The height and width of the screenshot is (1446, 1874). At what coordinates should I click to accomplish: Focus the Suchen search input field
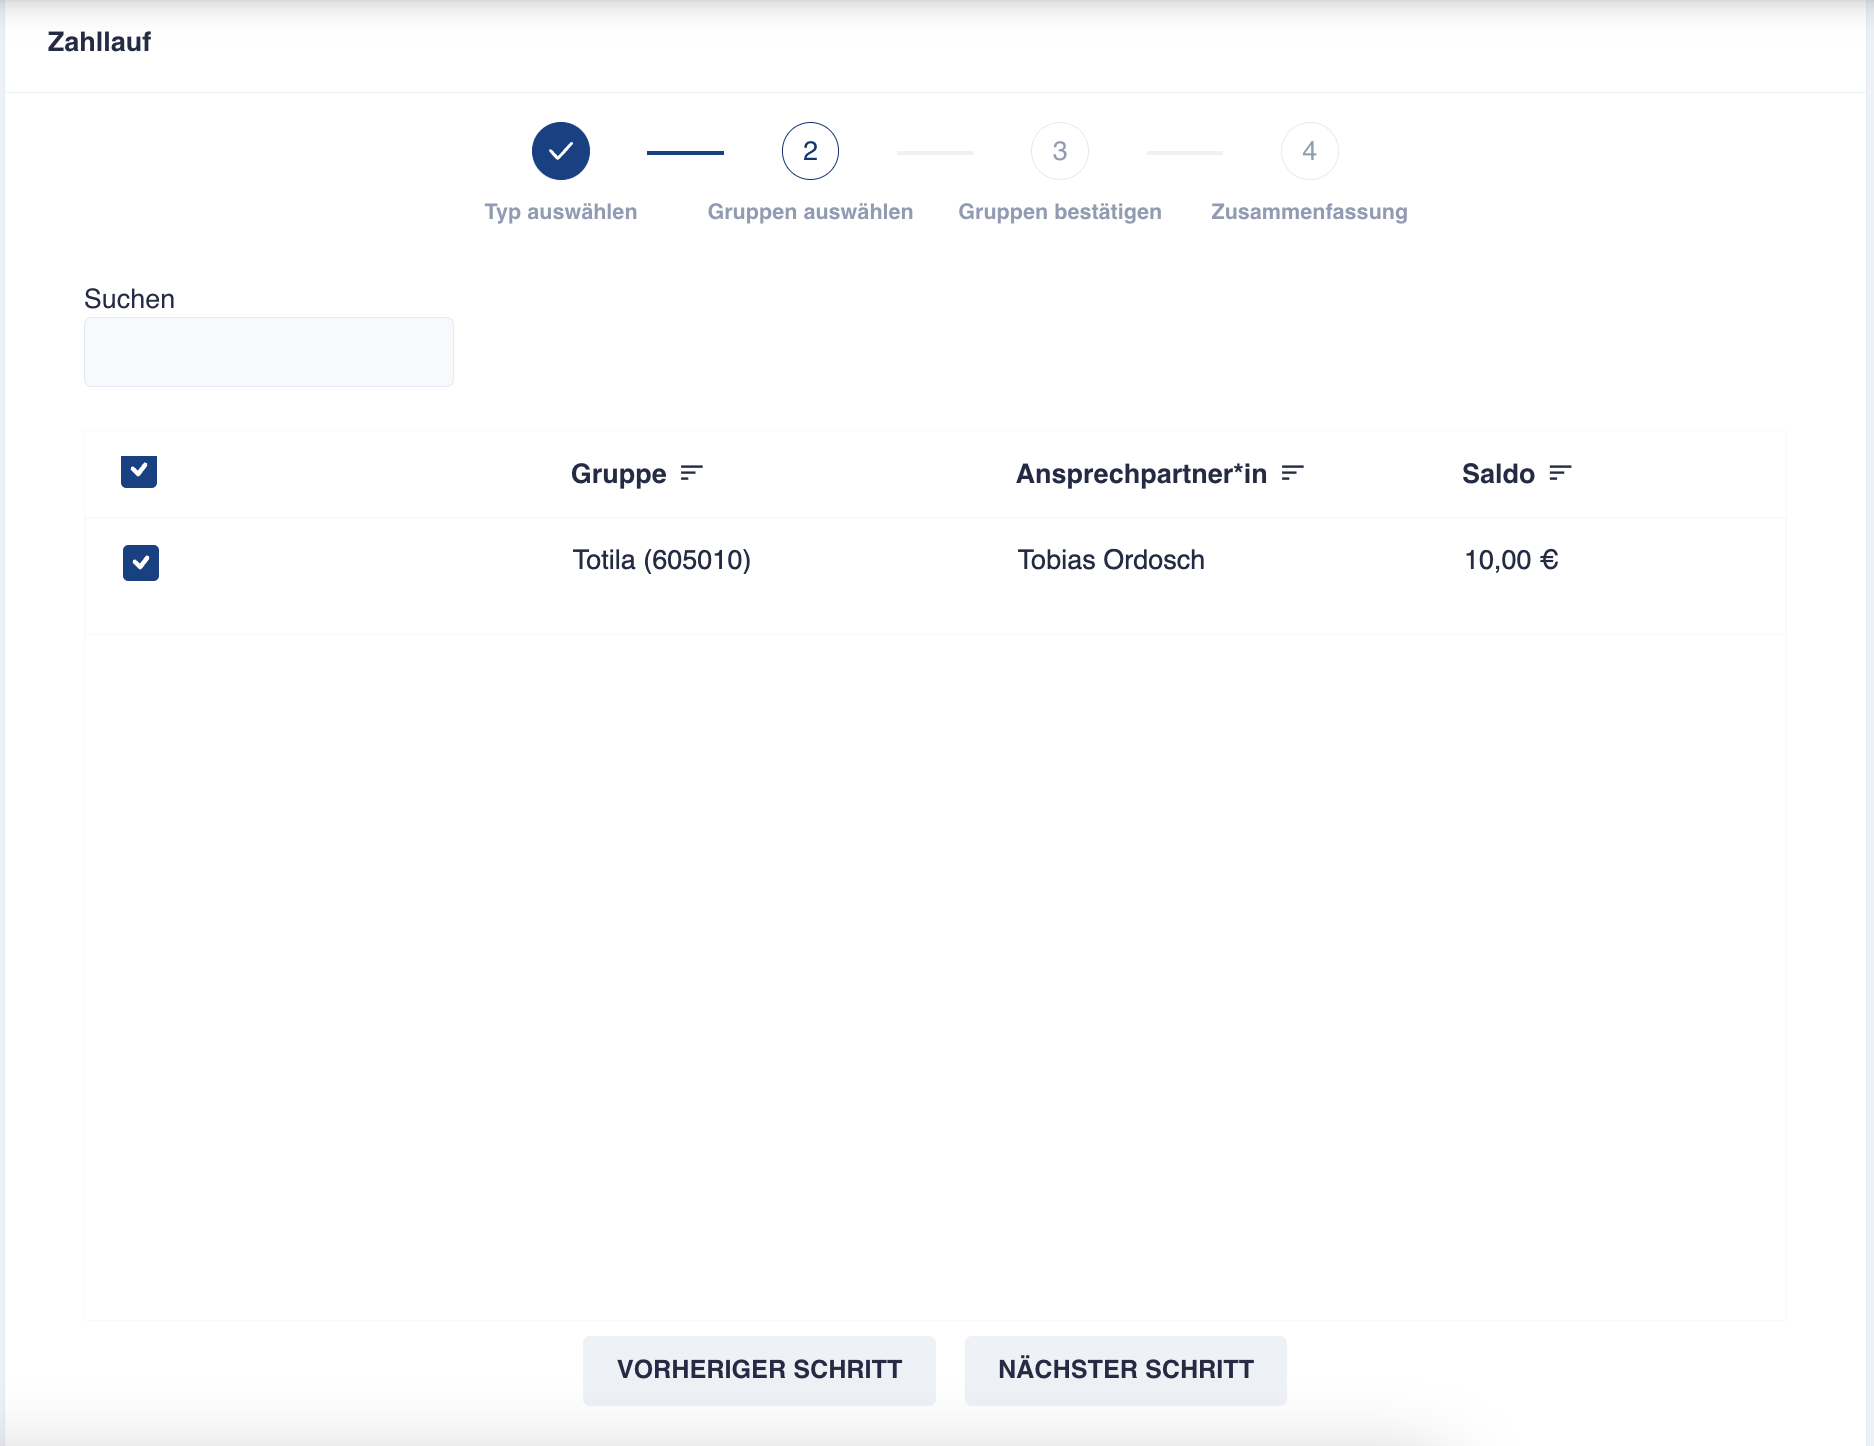[269, 352]
